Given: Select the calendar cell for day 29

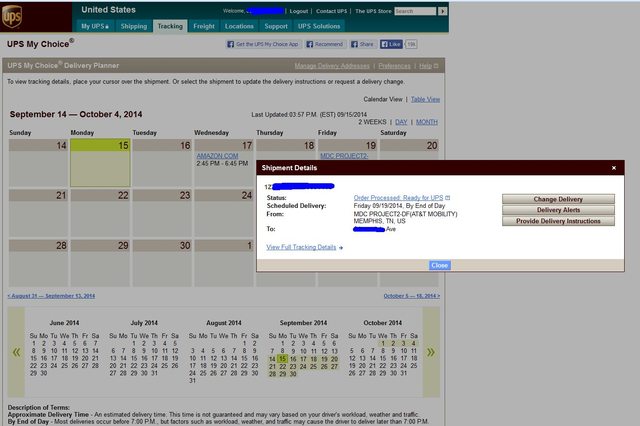Looking at the screenshot, I should (100, 263).
